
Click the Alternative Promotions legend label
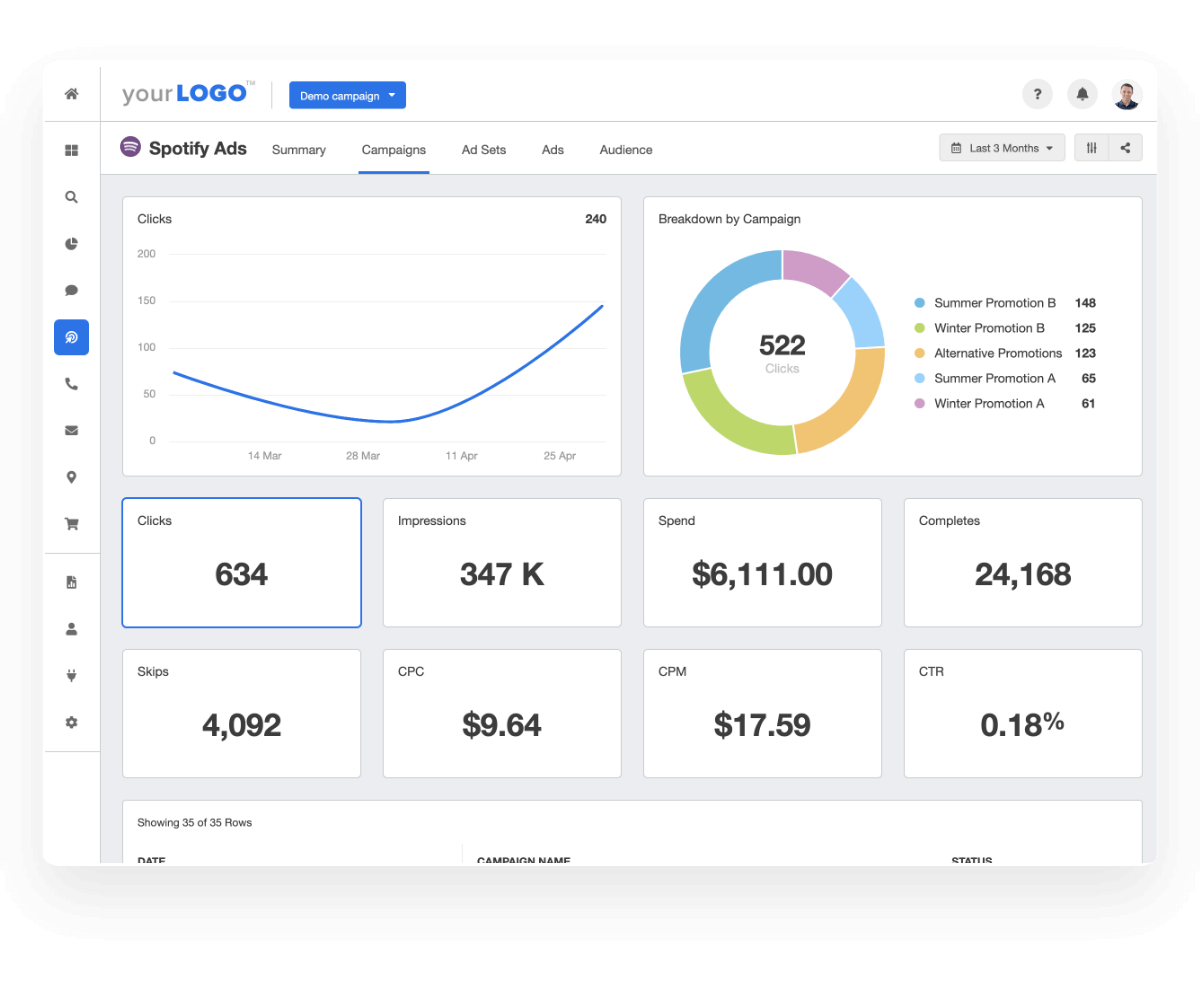(x=998, y=353)
